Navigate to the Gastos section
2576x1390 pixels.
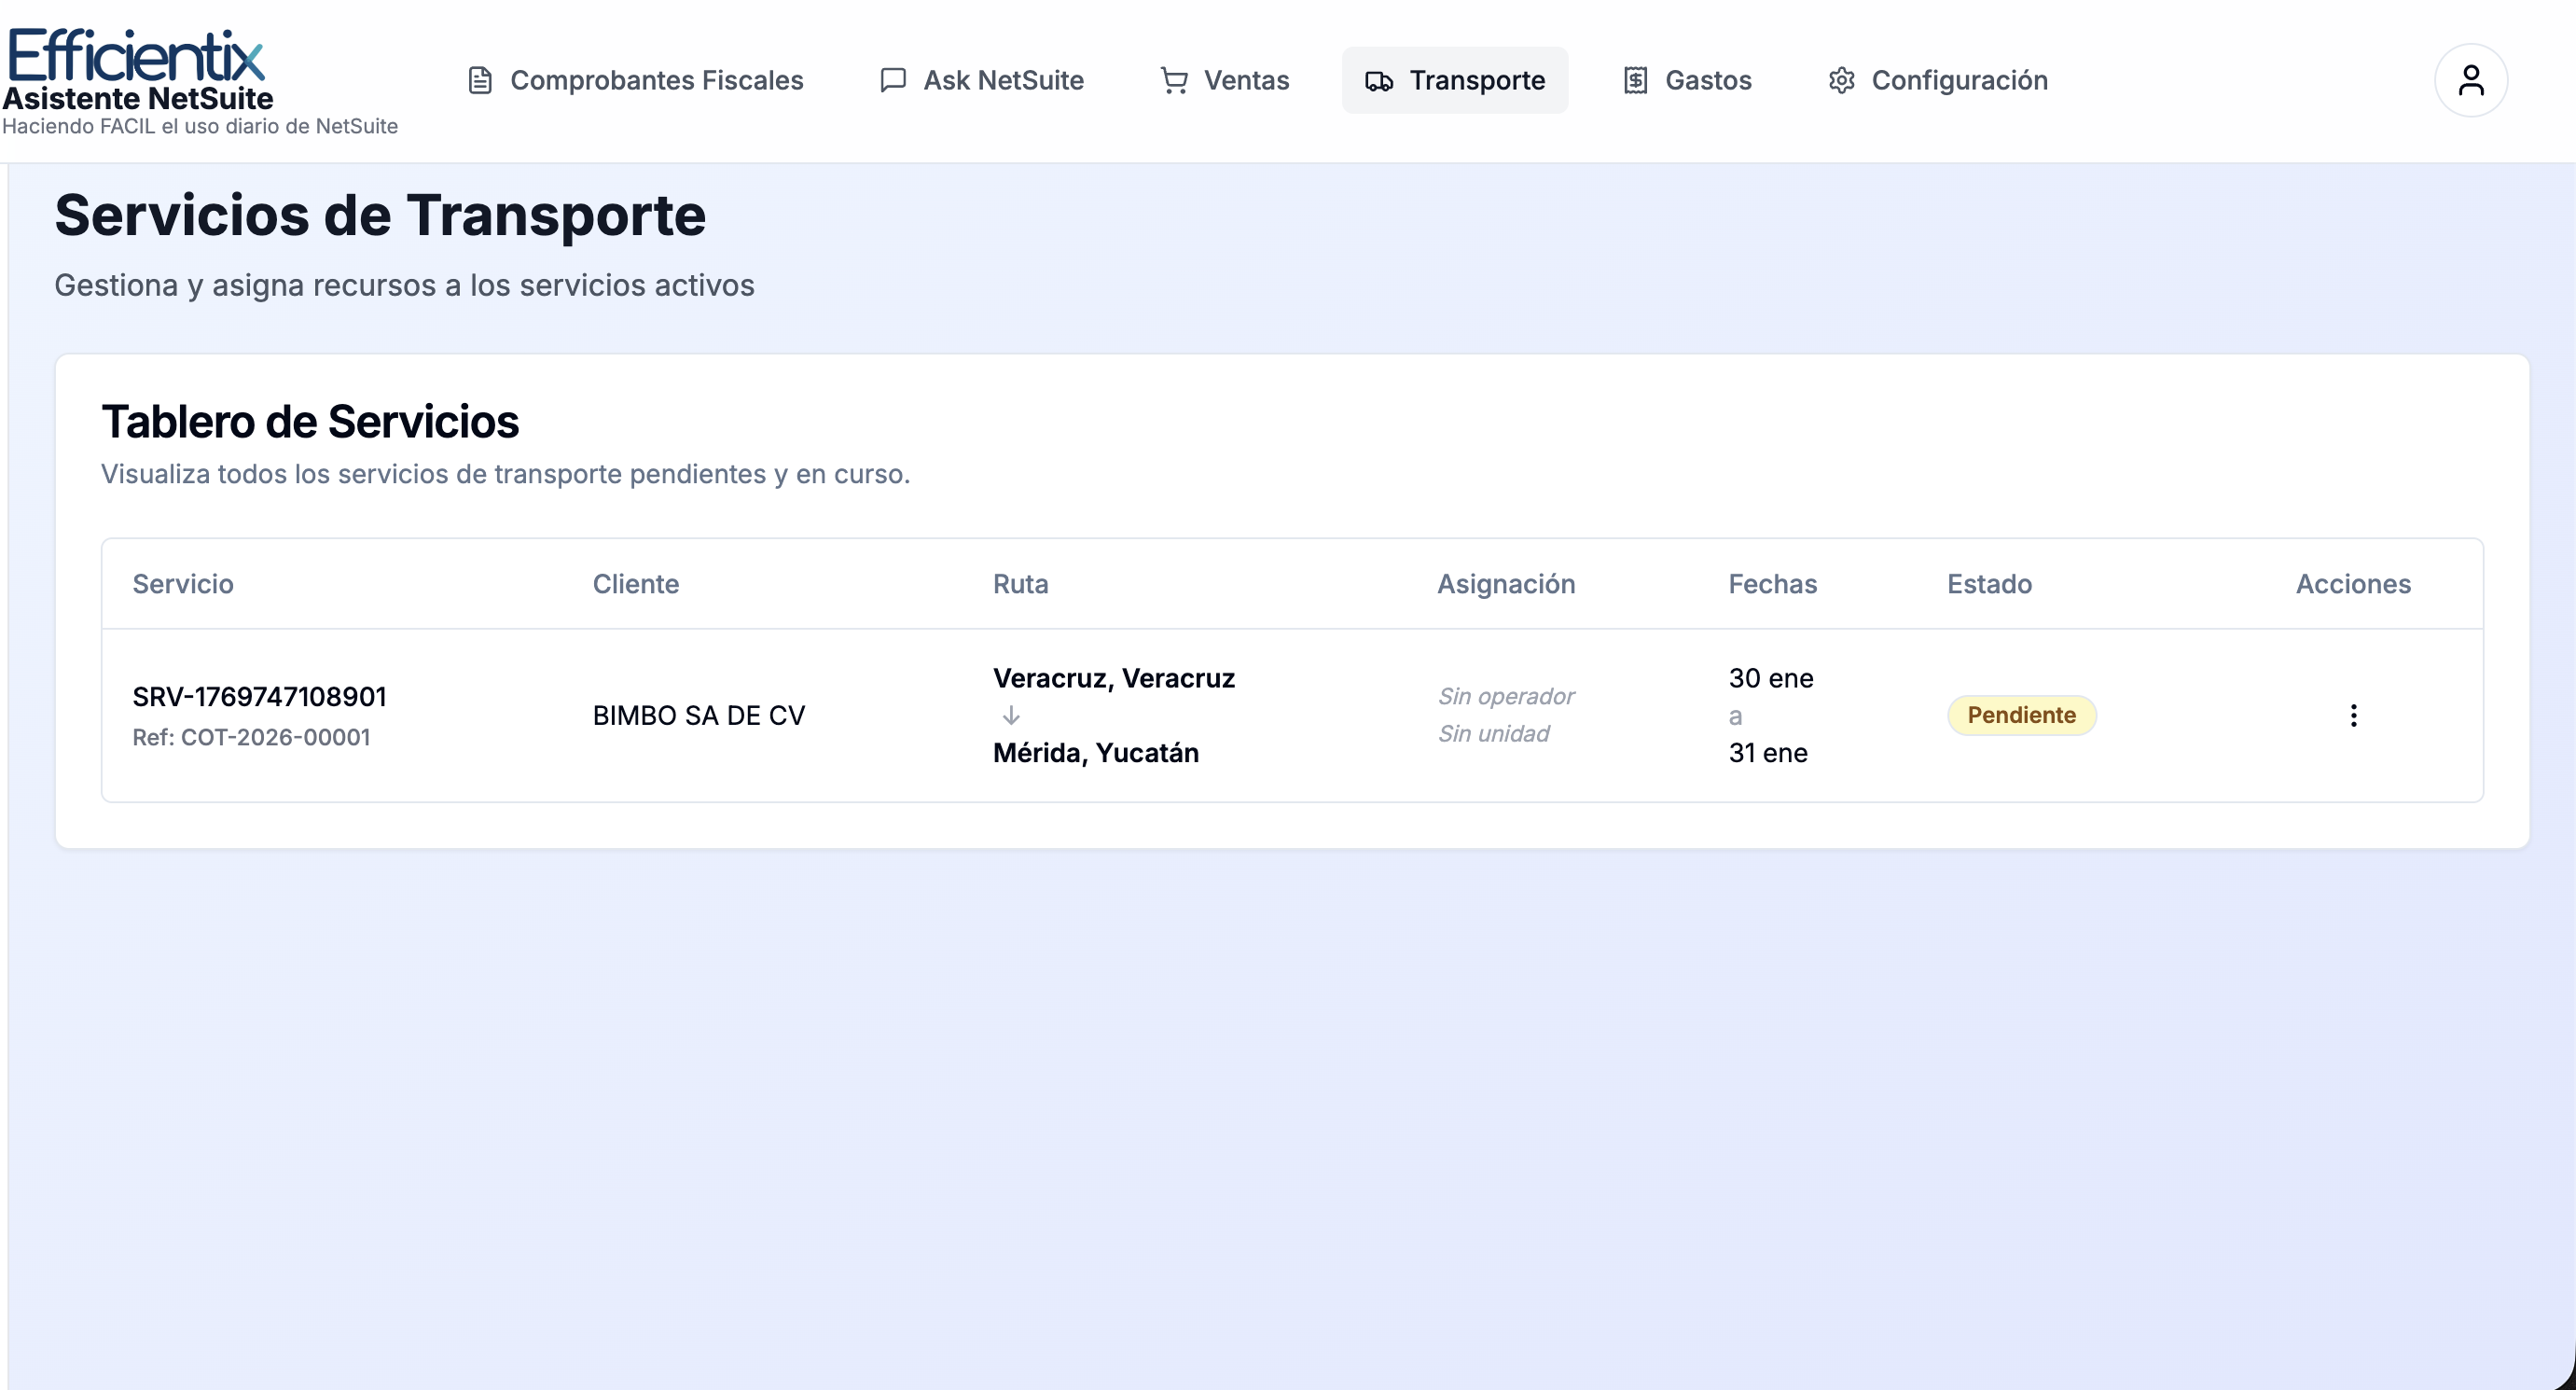coord(1687,80)
